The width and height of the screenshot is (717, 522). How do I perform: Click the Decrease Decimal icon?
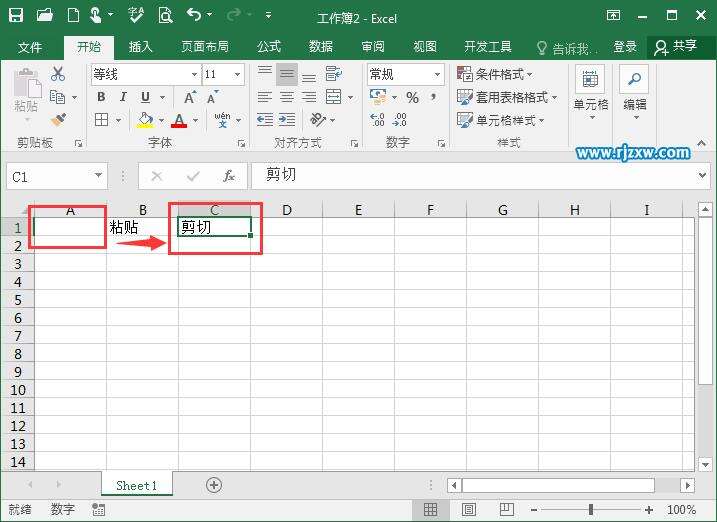pyautogui.click(x=399, y=120)
